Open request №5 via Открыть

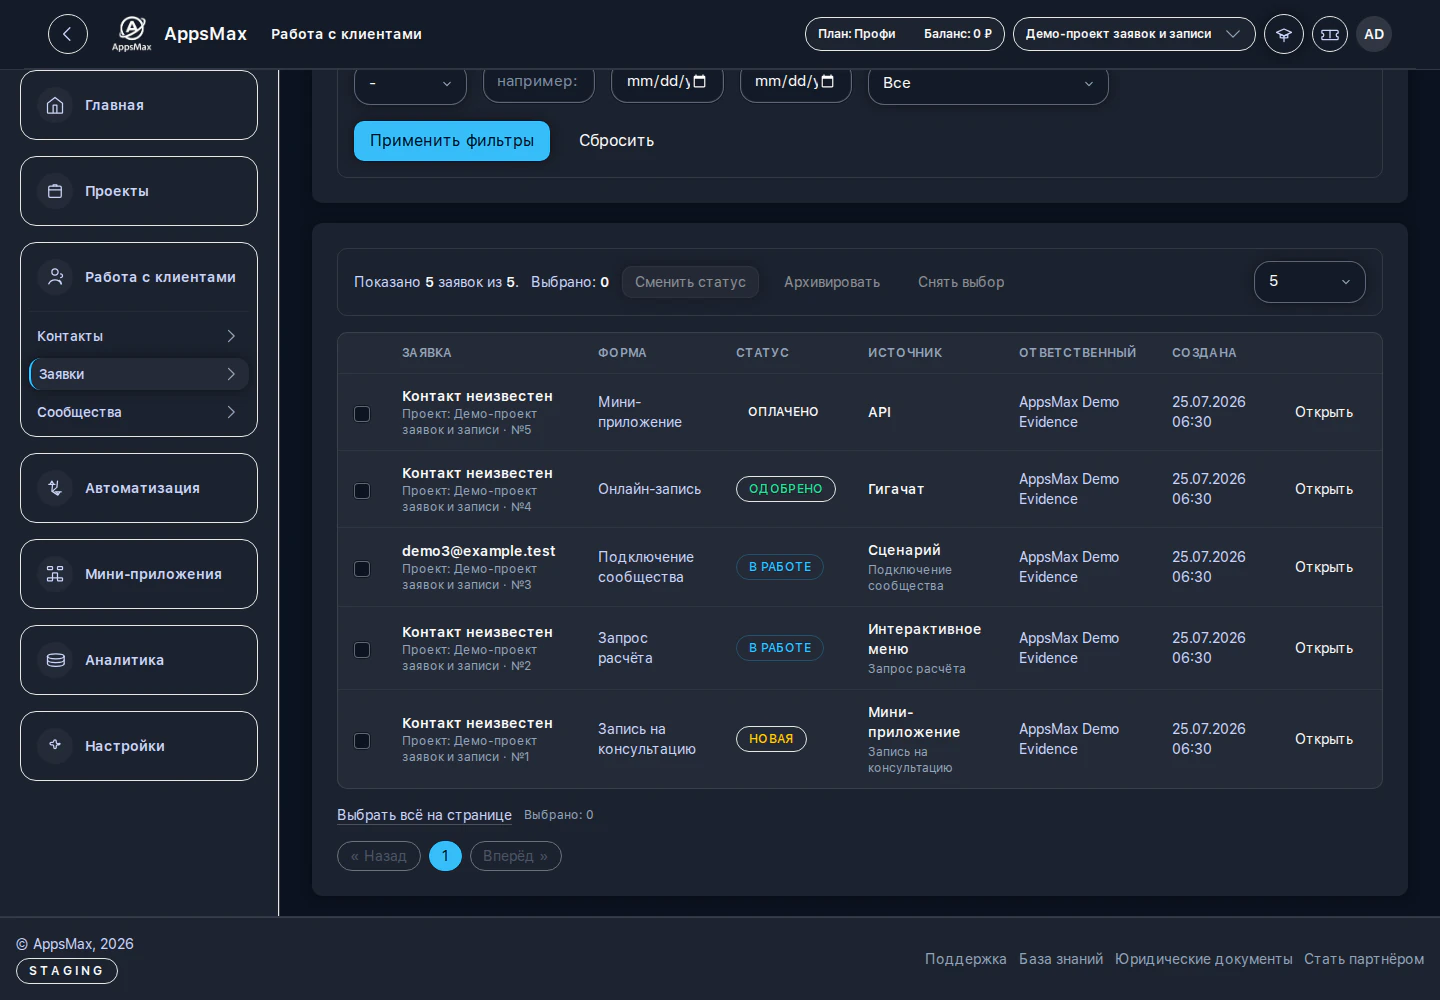tap(1324, 412)
